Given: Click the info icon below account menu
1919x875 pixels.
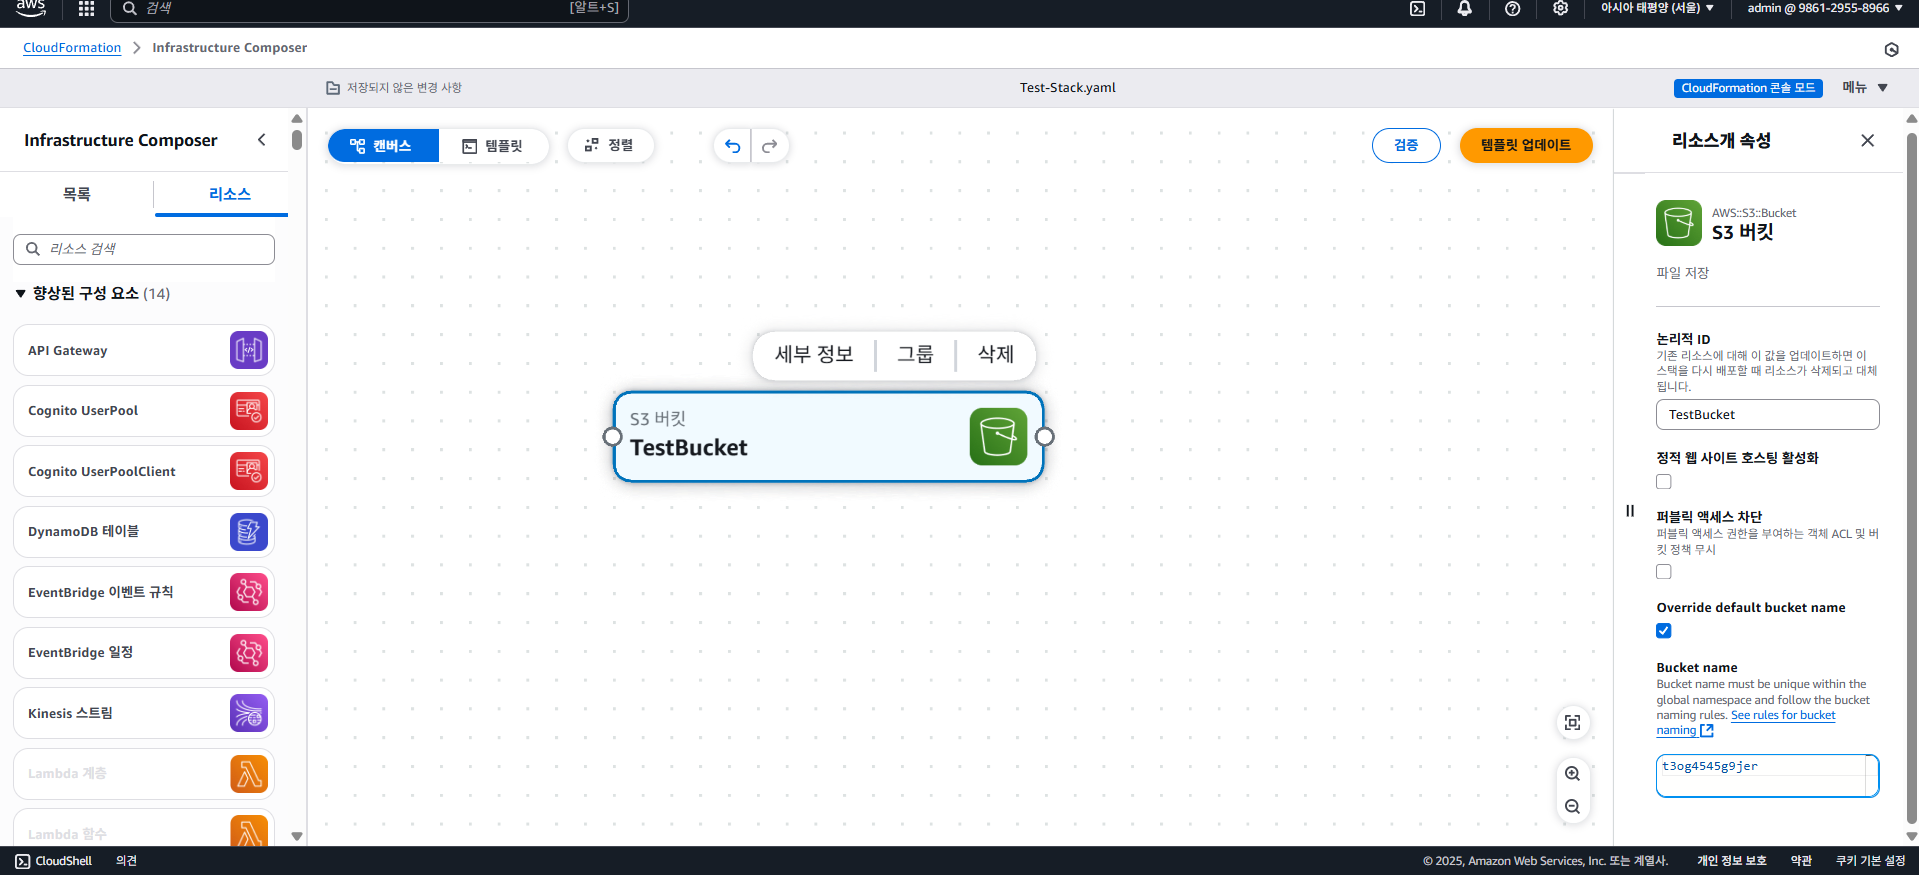Looking at the screenshot, I should pos(1891,50).
